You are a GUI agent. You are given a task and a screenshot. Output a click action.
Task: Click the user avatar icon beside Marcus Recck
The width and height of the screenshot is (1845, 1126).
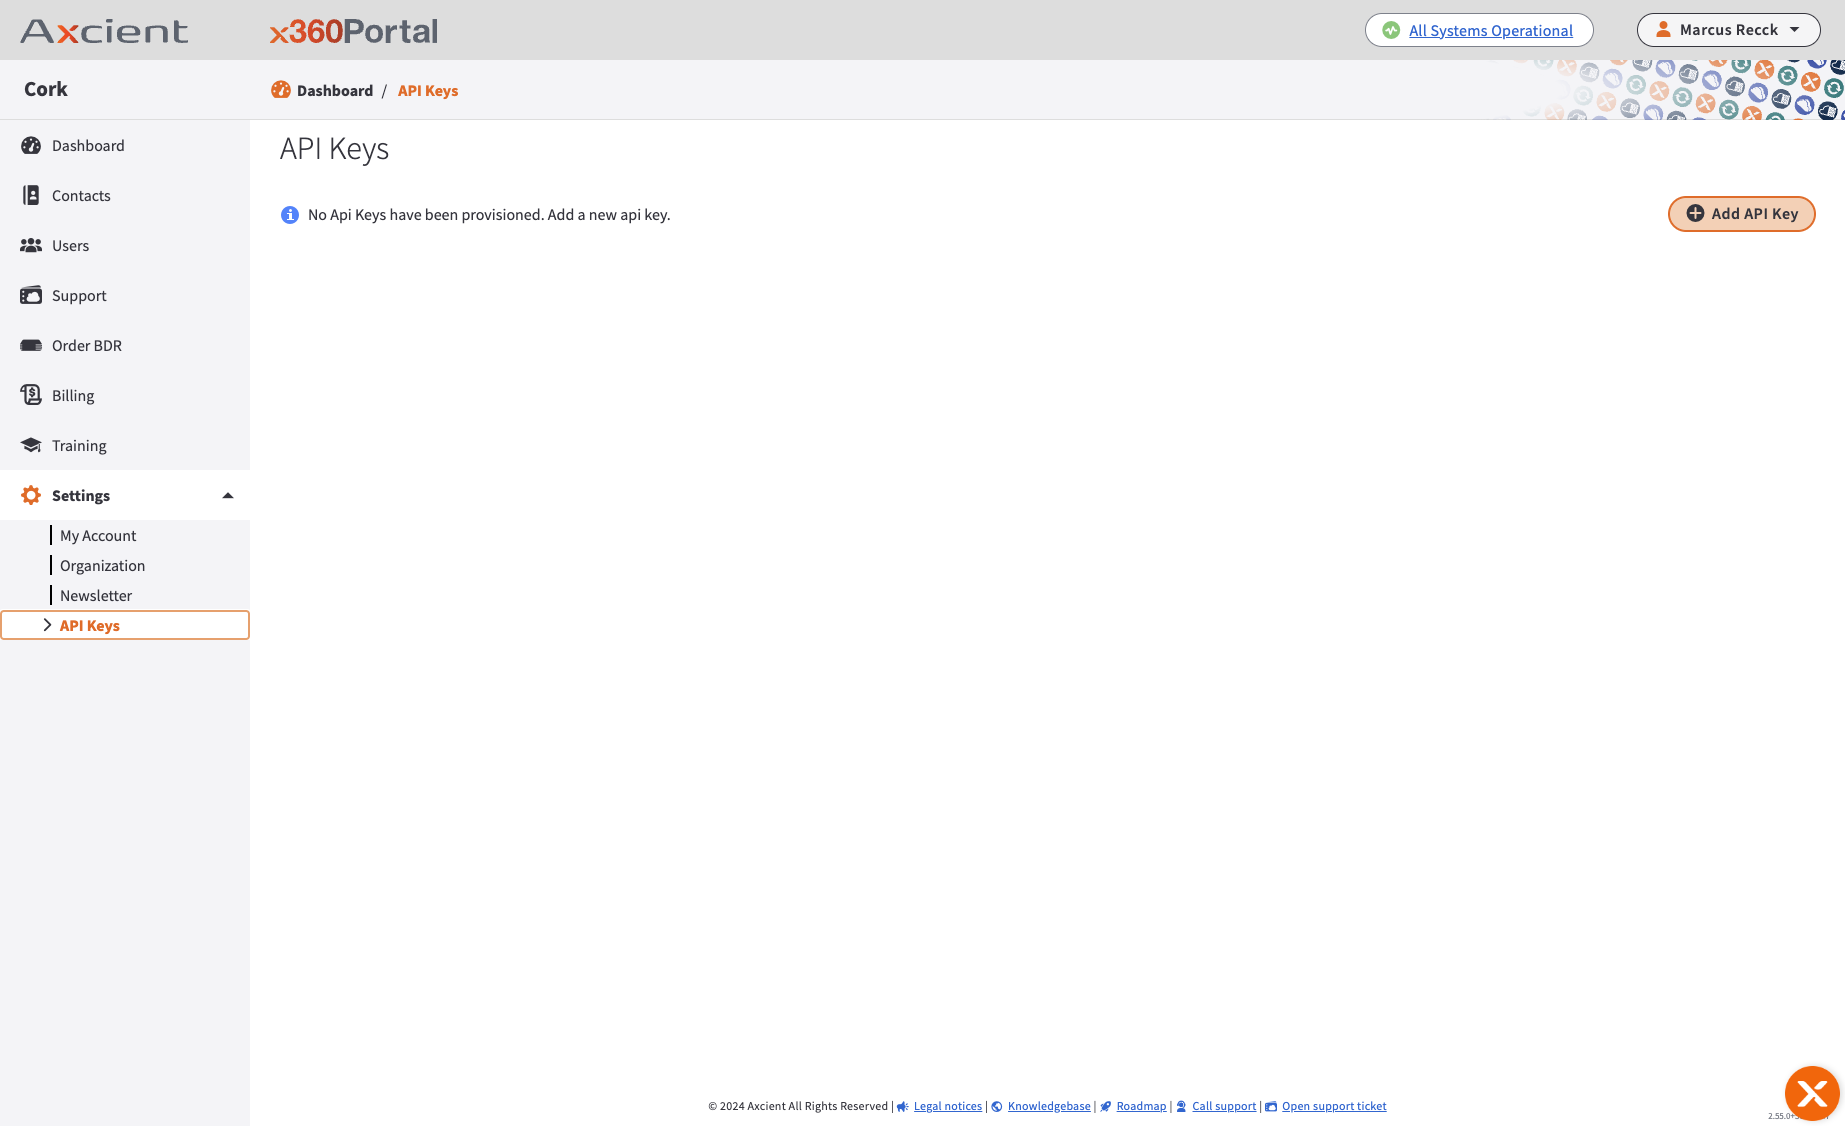1663,29
